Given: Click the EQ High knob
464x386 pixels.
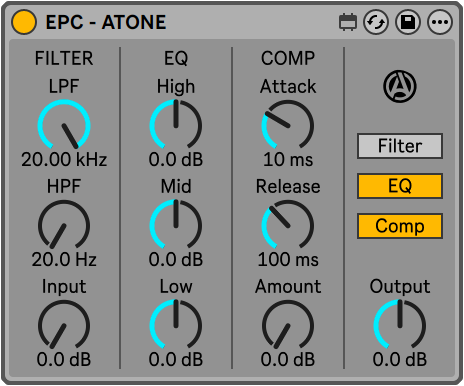Looking at the screenshot, I should [176, 125].
